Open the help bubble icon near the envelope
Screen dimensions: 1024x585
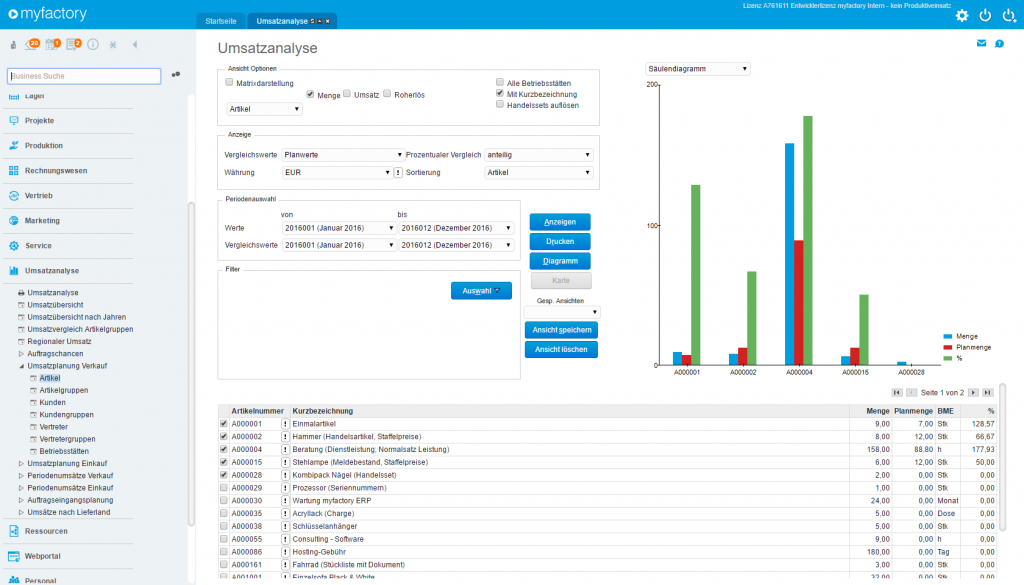pos(999,43)
